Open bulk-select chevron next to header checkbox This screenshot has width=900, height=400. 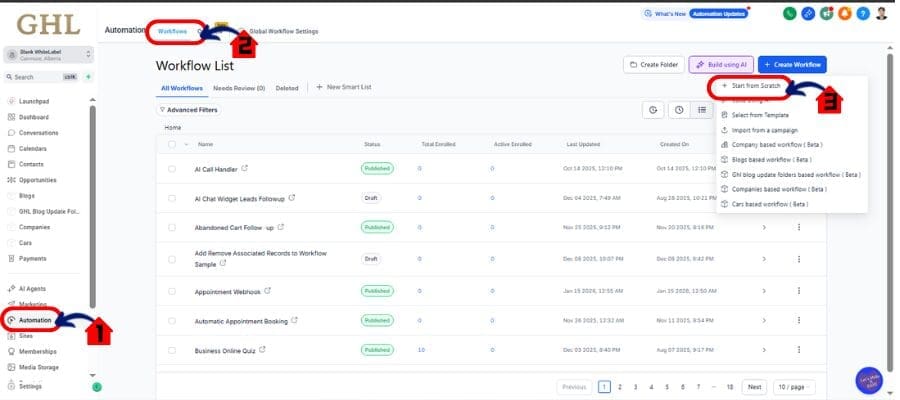coord(186,145)
